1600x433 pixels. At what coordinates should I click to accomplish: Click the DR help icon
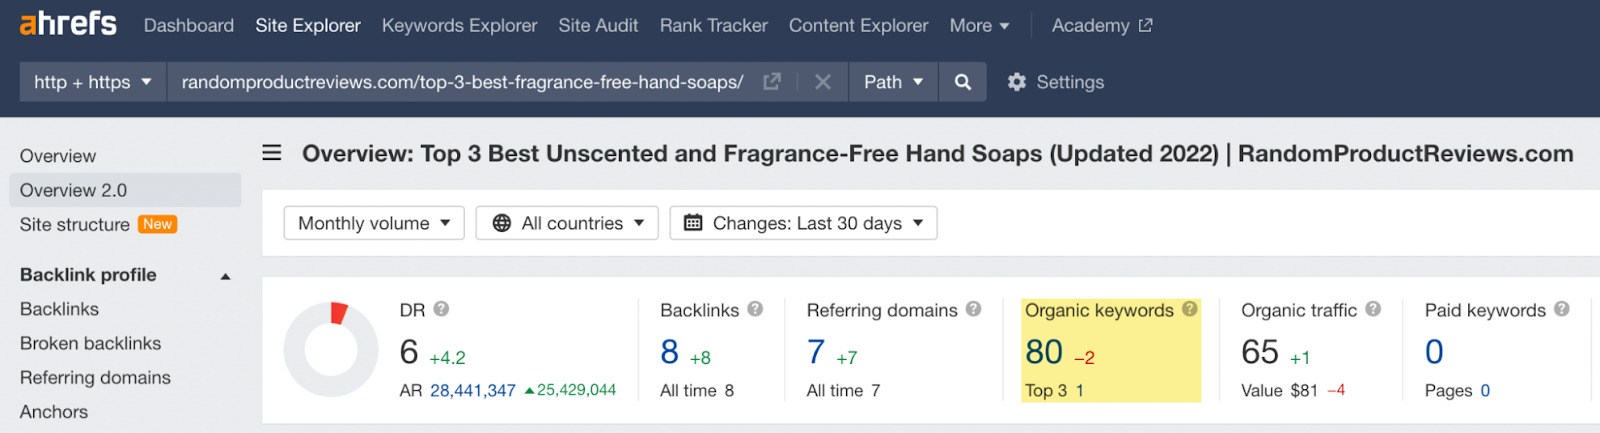point(441,309)
